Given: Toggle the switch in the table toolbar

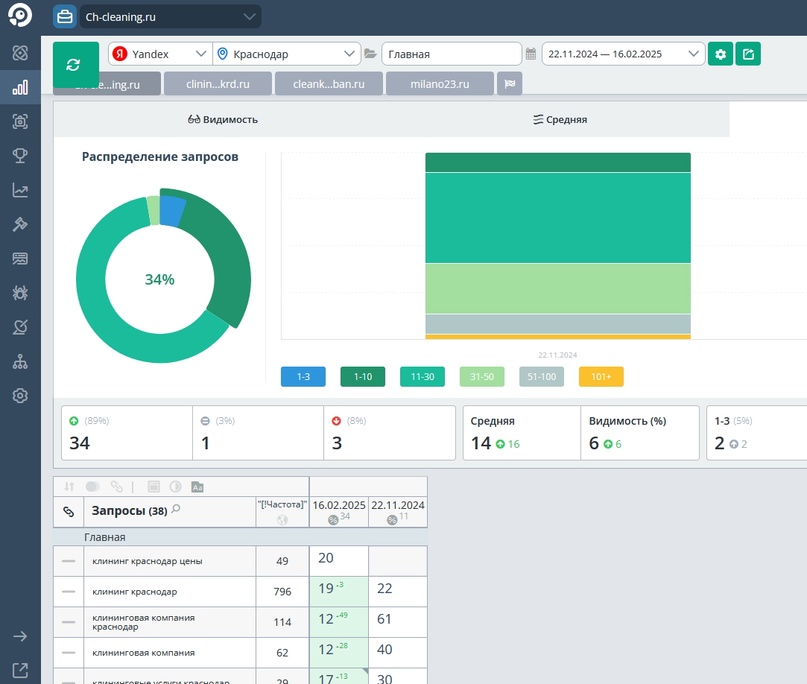Looking at the screenshot, I should (x=93, y=486).
